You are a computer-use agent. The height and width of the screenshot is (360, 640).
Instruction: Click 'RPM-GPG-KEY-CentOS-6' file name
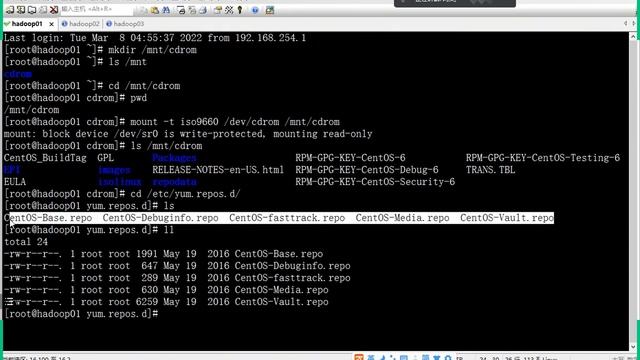point(350,158)
